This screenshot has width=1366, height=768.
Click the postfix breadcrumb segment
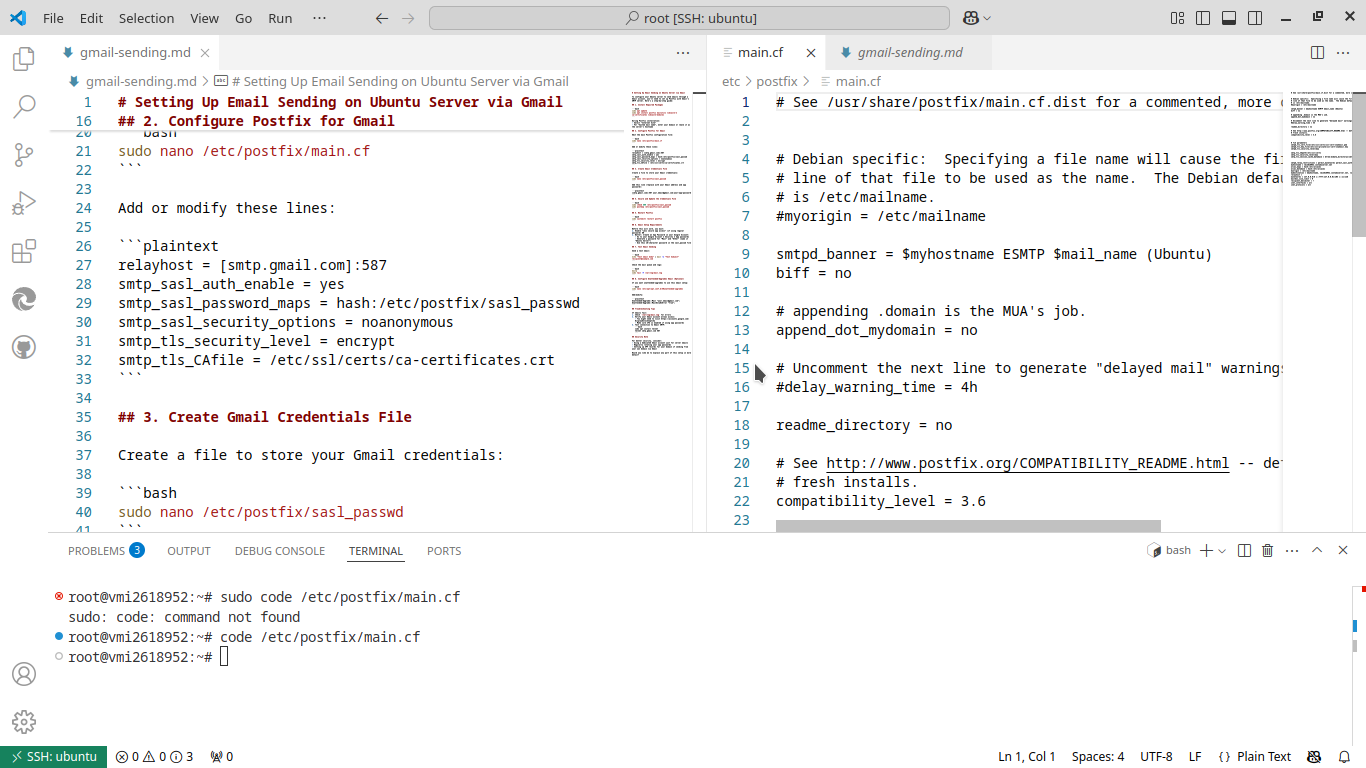tap(777, 81)
